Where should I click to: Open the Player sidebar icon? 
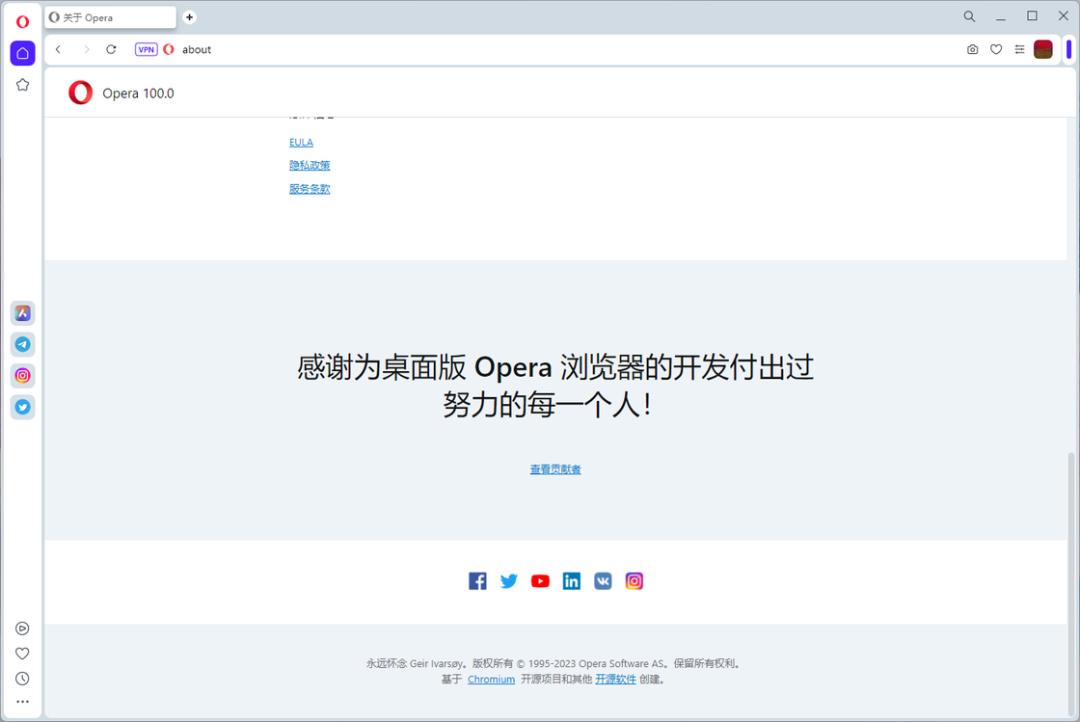22,628
